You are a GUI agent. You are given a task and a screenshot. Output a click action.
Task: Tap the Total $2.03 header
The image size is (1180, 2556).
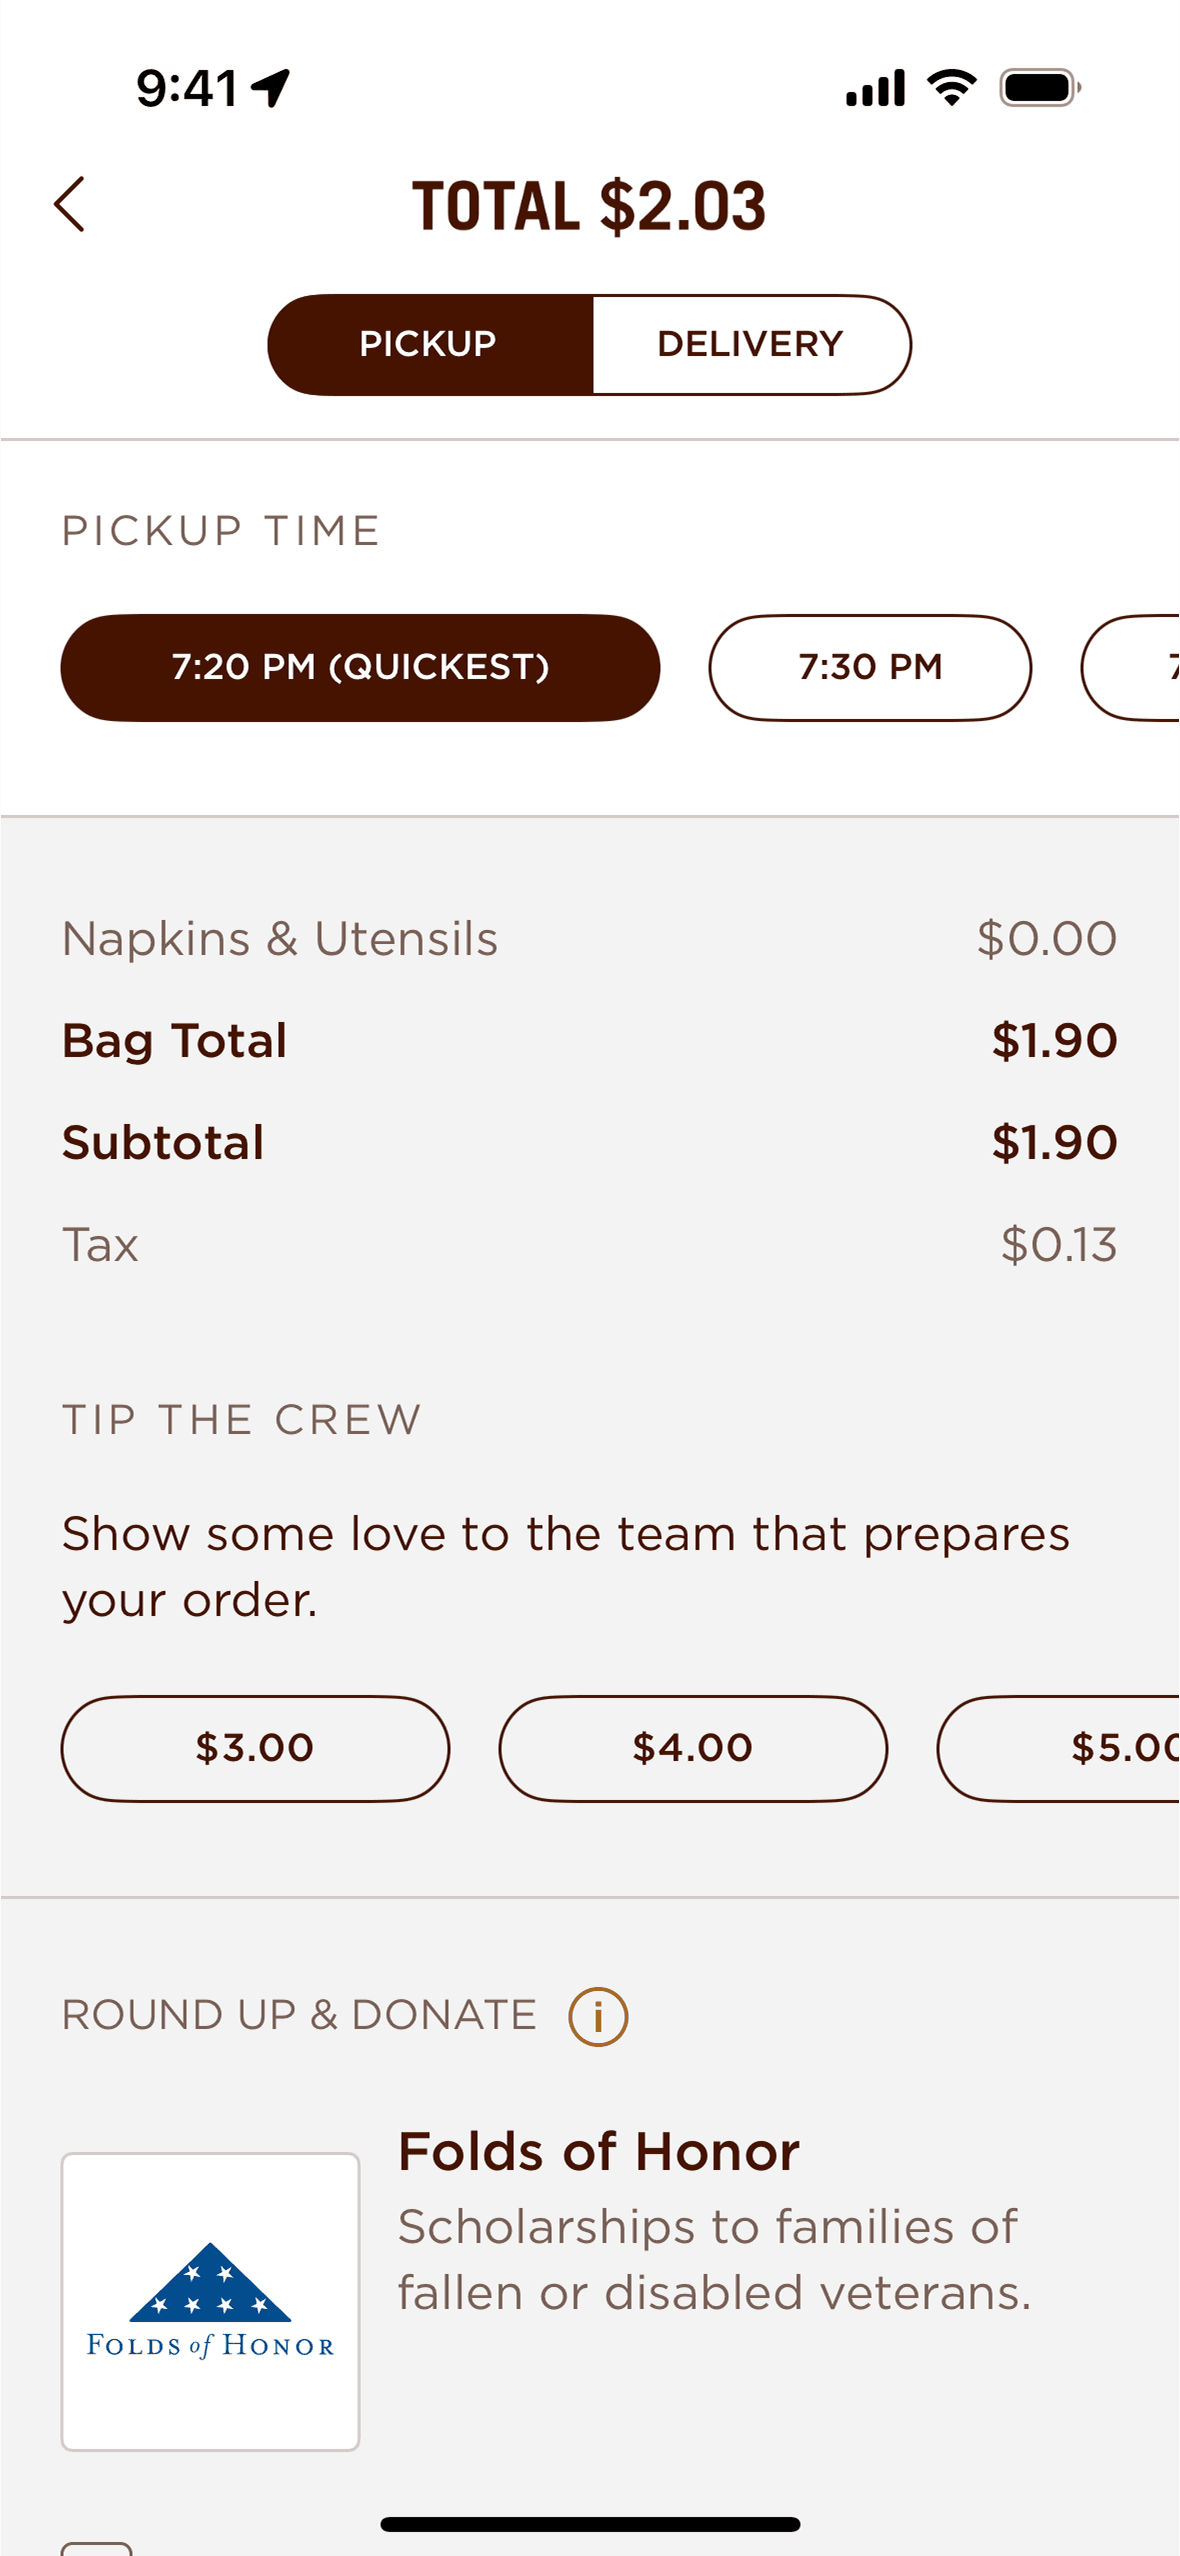pyautogui.click(x=589, y=206)
